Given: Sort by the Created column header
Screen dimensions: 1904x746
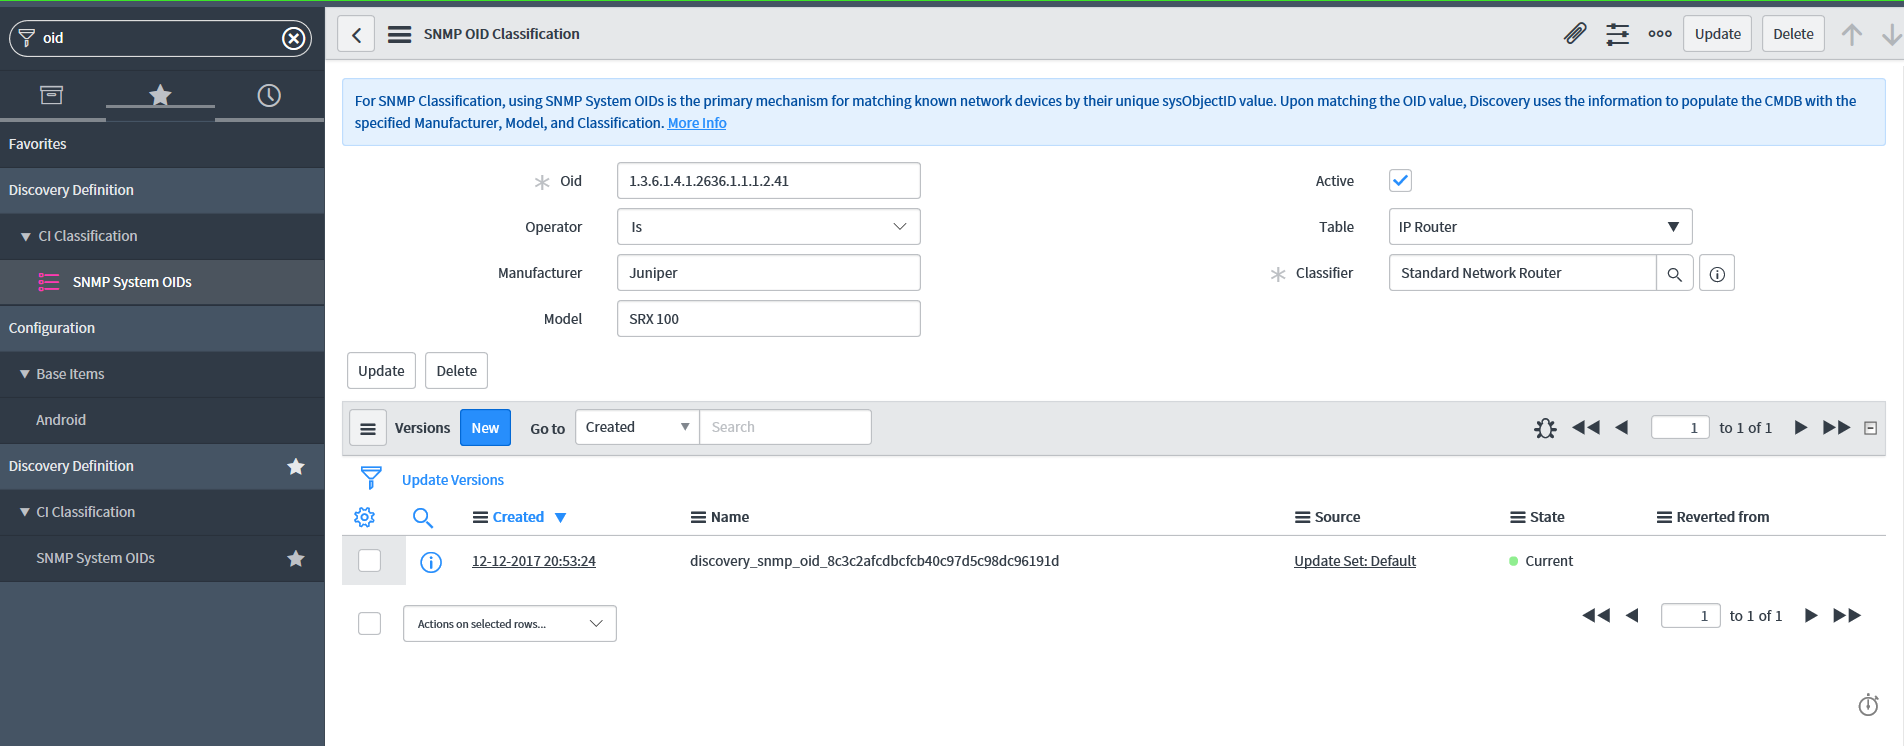Looking at the screenshot, I should point(518,517).
